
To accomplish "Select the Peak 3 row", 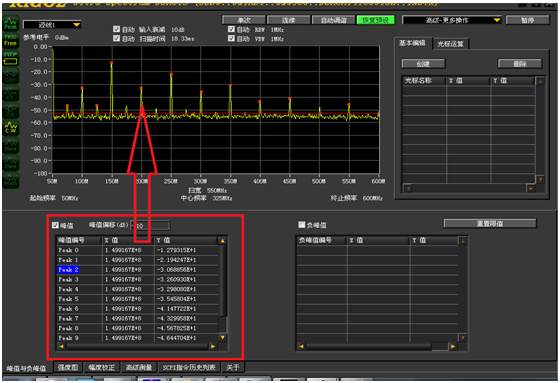I will point(138,279).
